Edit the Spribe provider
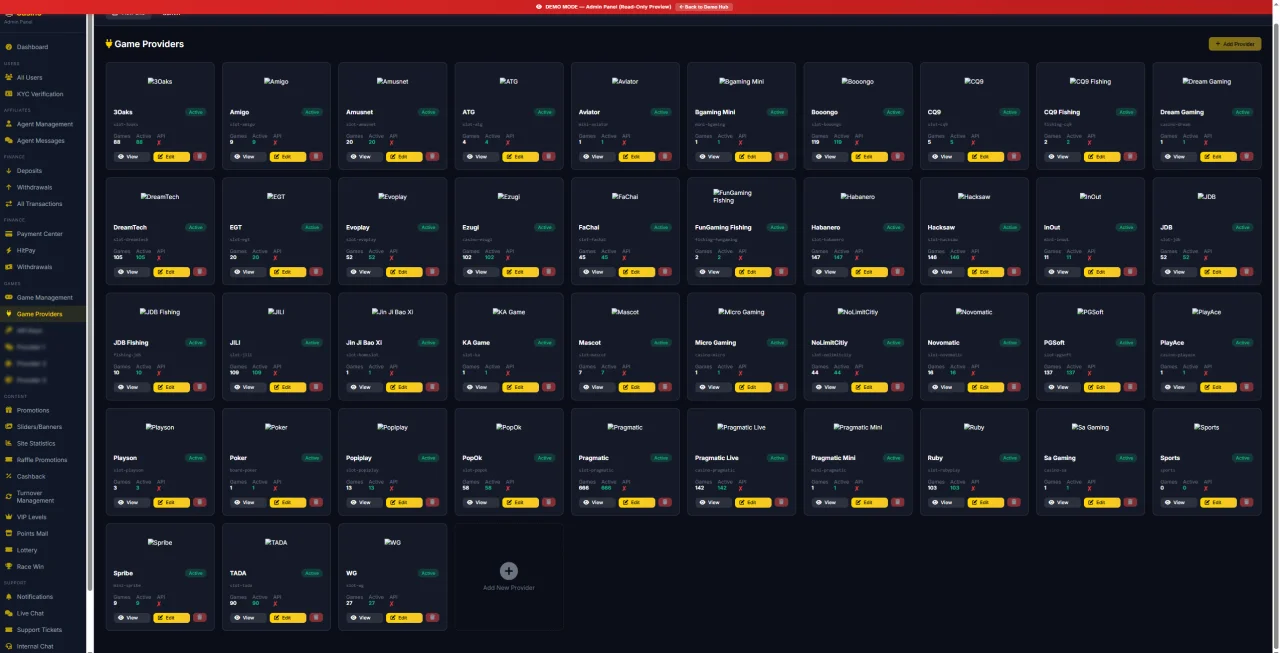This screenshot has height=653, width=1280. point(171,617)
